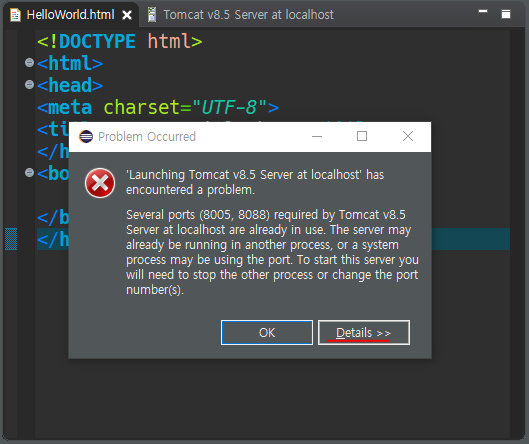
Task: Click the 'Launching Tomcat v8.5' message text
Action: (255, 182)
